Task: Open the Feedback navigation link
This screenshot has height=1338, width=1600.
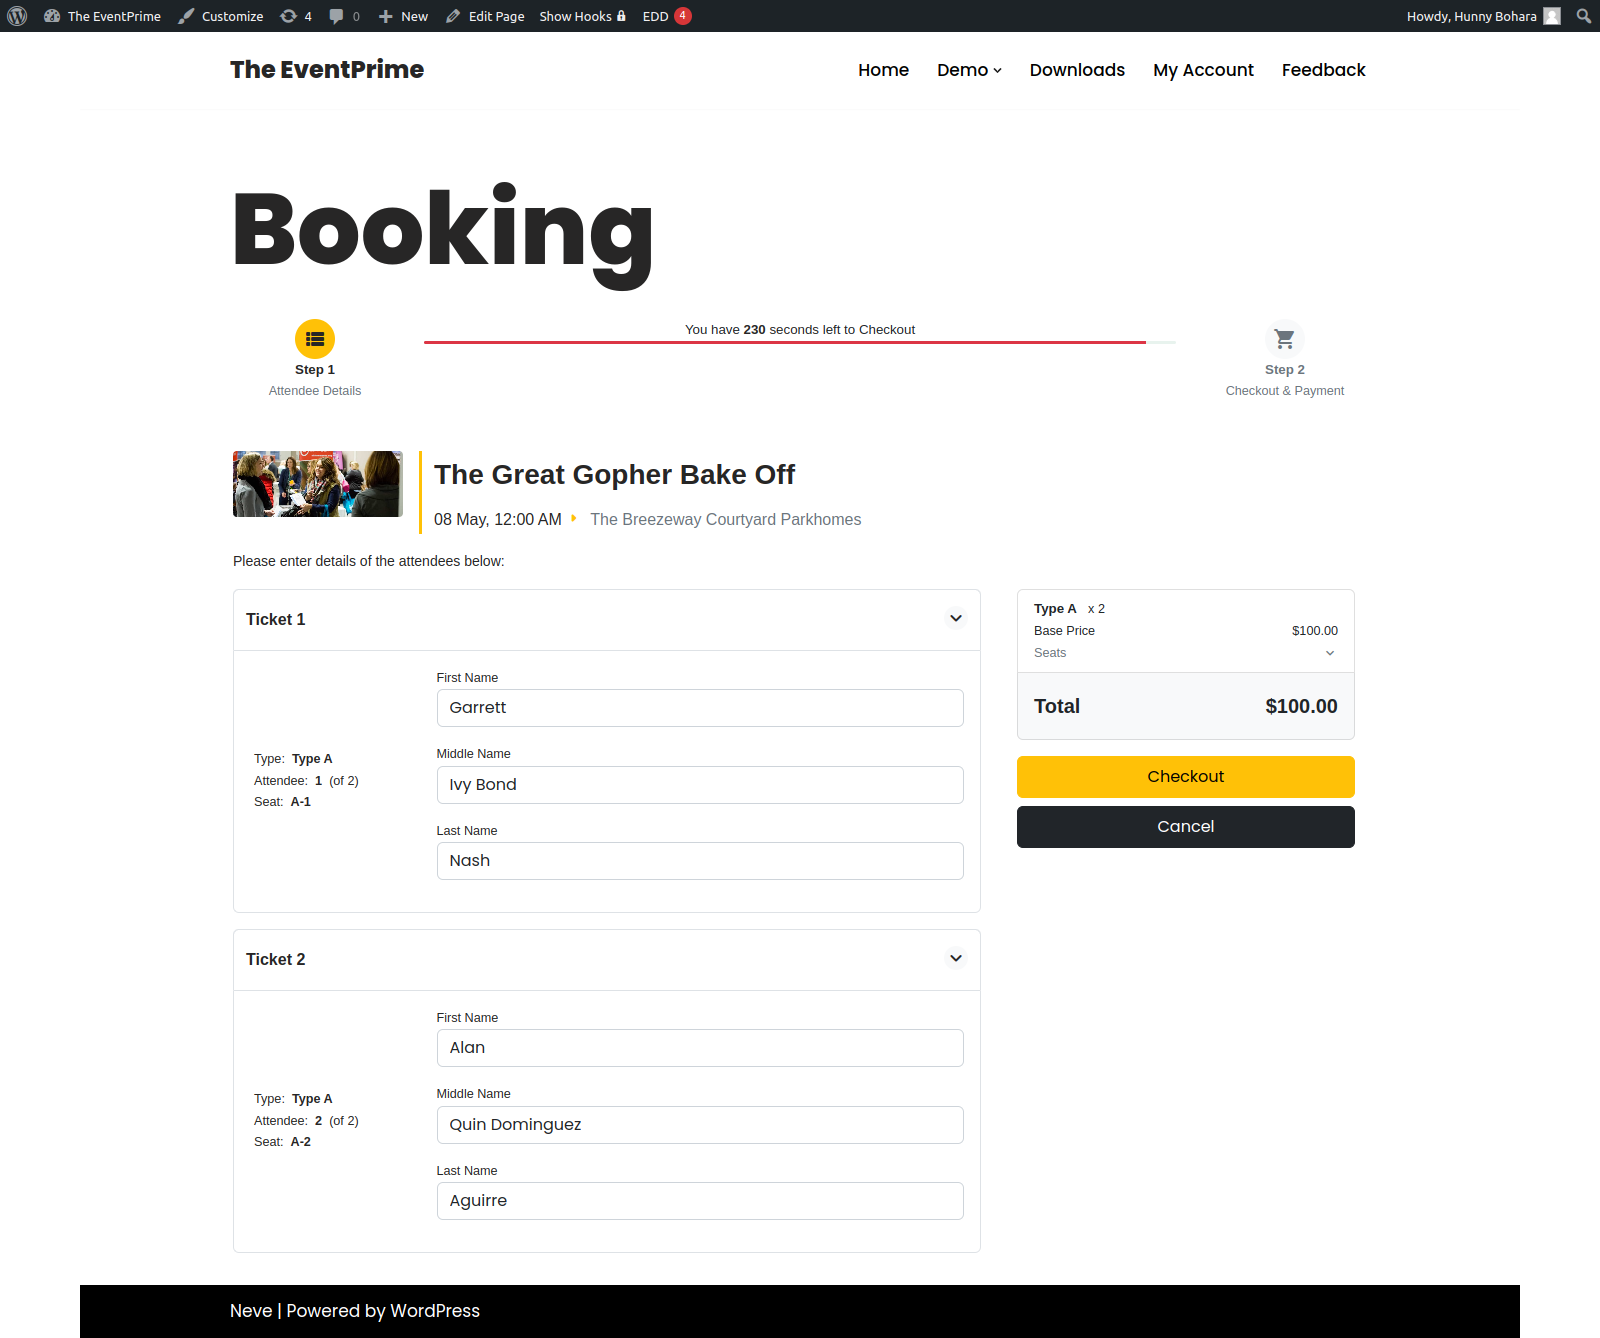Action: (1323, 70)
